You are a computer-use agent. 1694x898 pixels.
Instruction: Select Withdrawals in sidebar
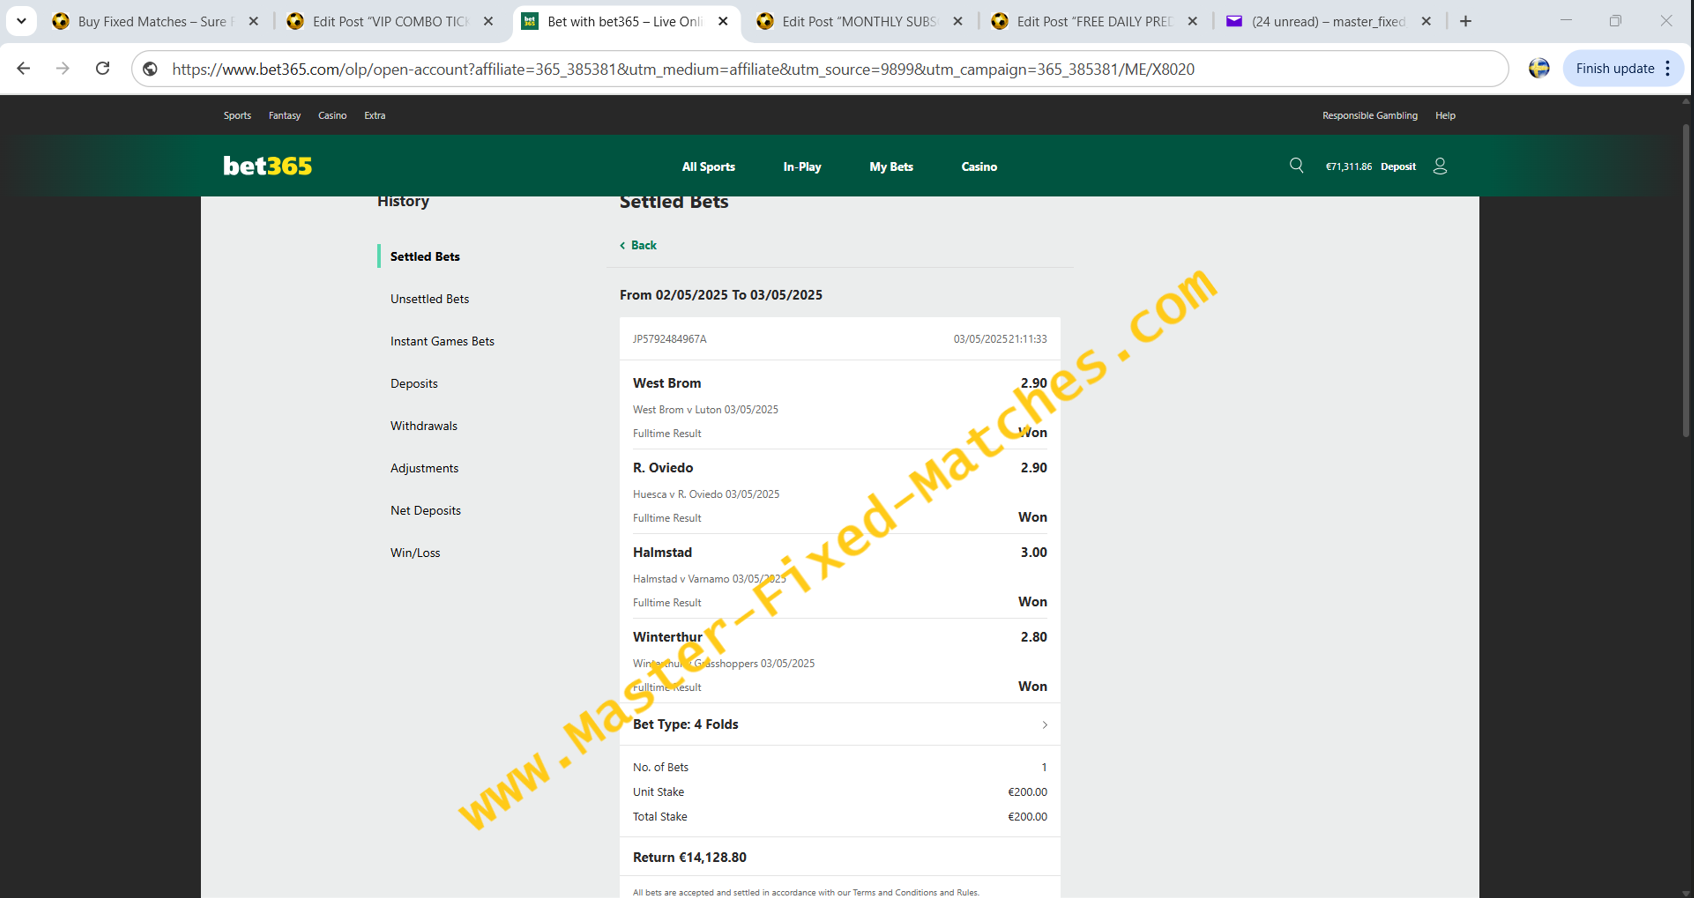point(423,426)
